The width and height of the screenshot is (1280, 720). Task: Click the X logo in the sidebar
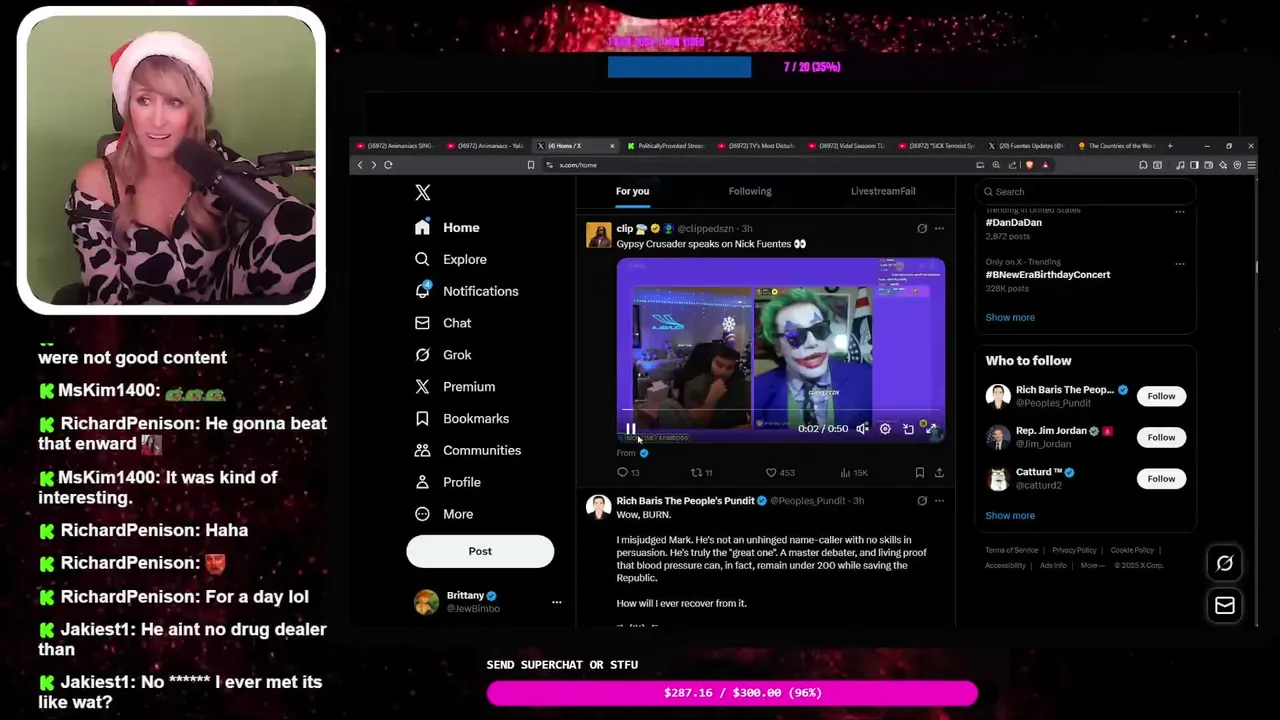[422, 192]
